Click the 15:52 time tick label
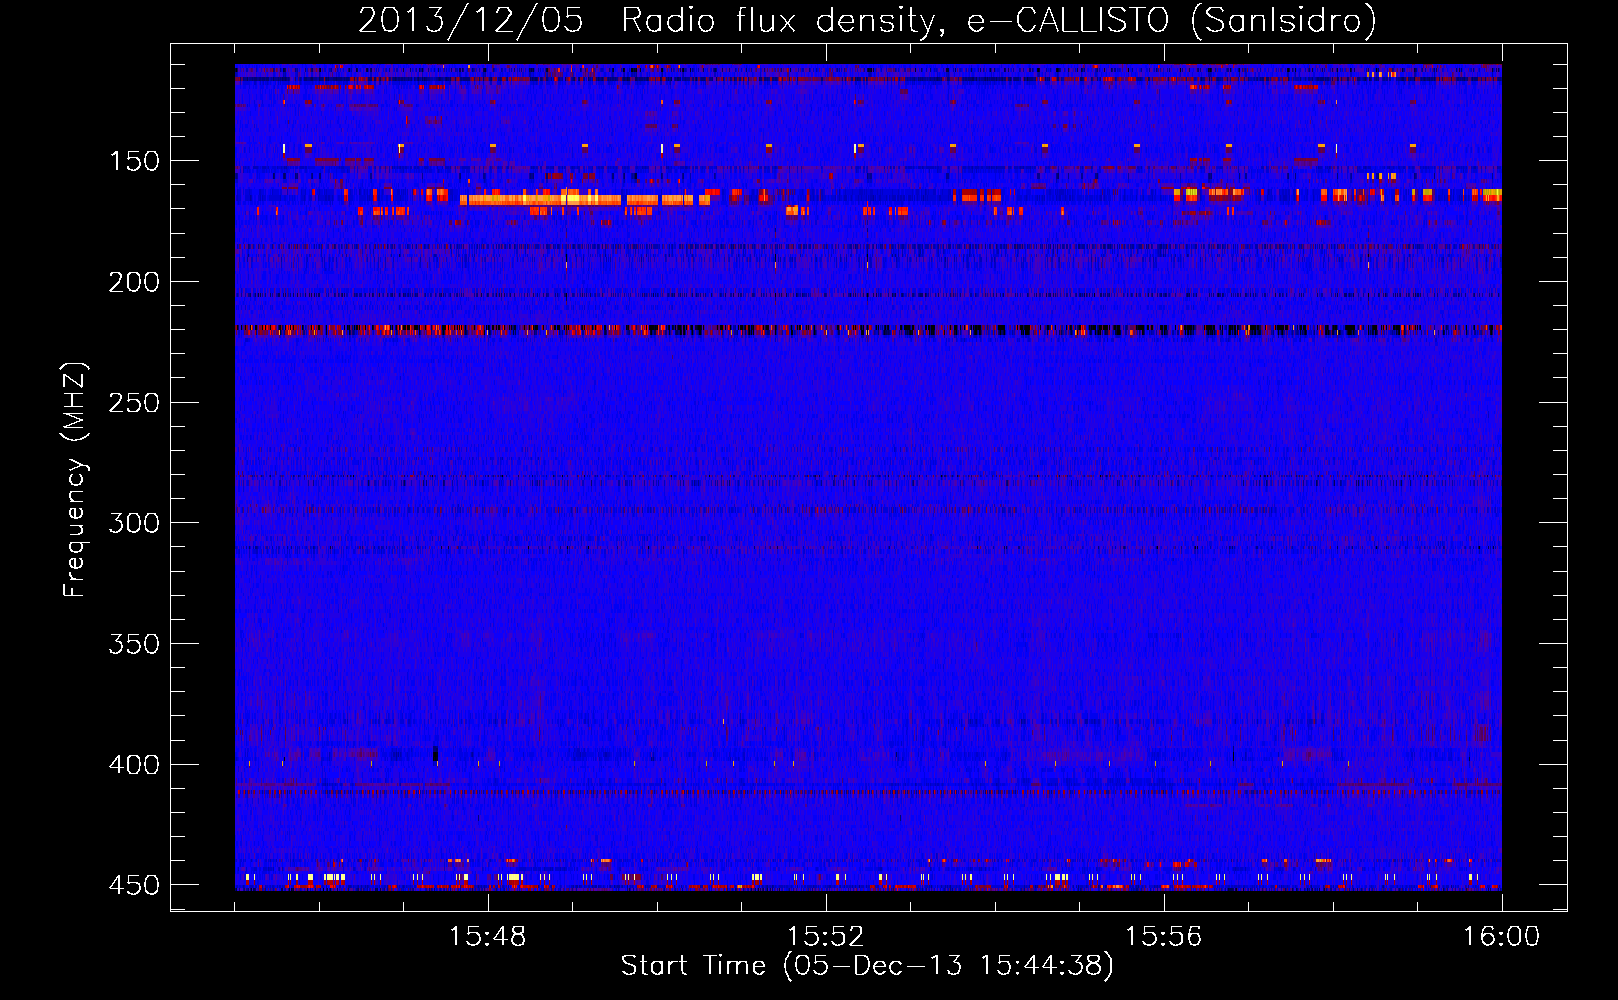This screenshot has height=1000, width=1618. point(825,937)
